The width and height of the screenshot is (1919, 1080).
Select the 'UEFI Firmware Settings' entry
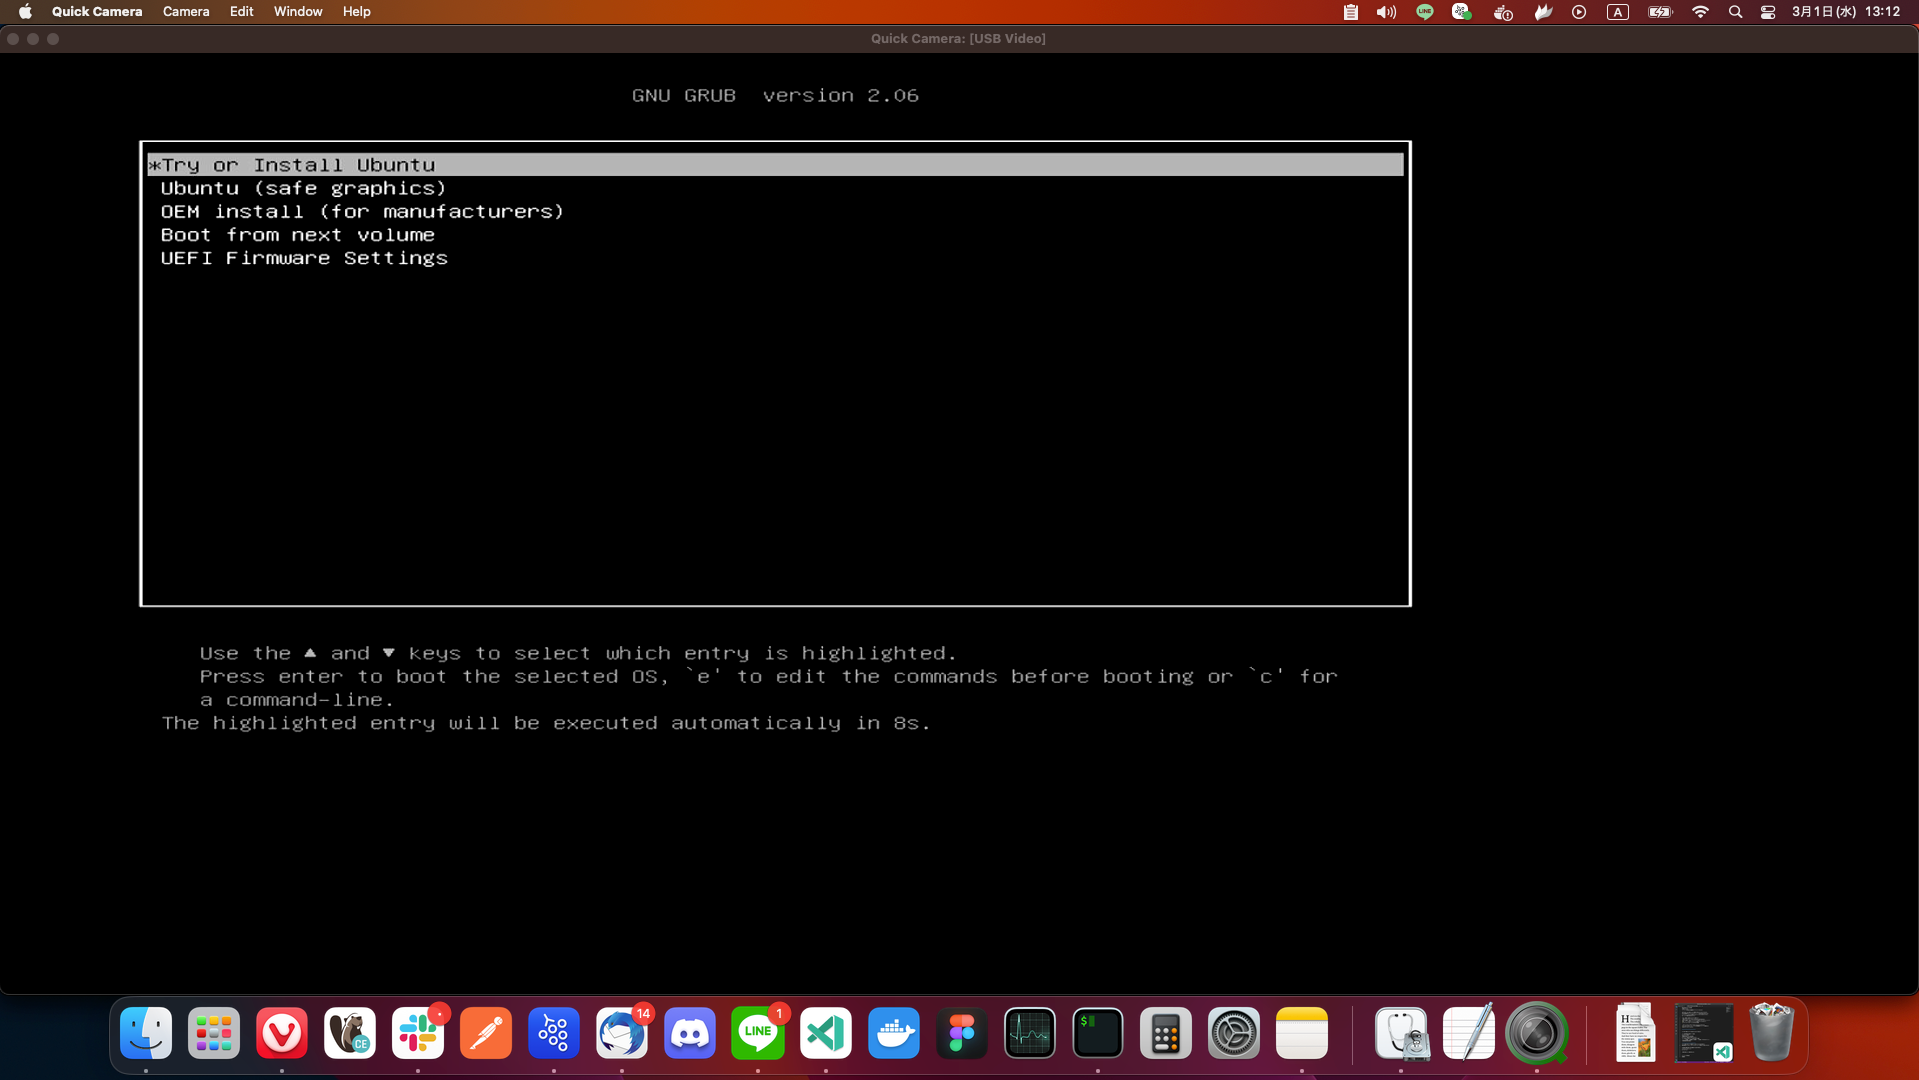click(x=304, y=258)
